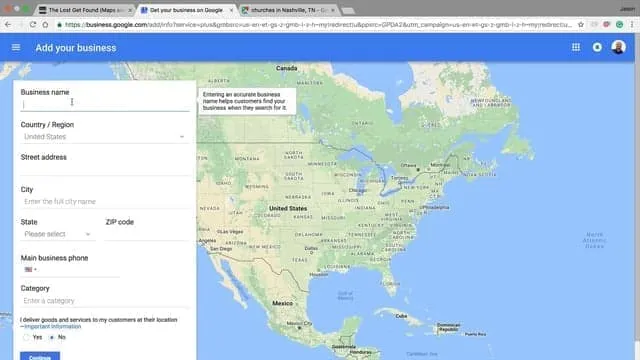Screen dimensions: 640x360
Task: Open the phone country flag selector
Action: [x=30, y=269]
